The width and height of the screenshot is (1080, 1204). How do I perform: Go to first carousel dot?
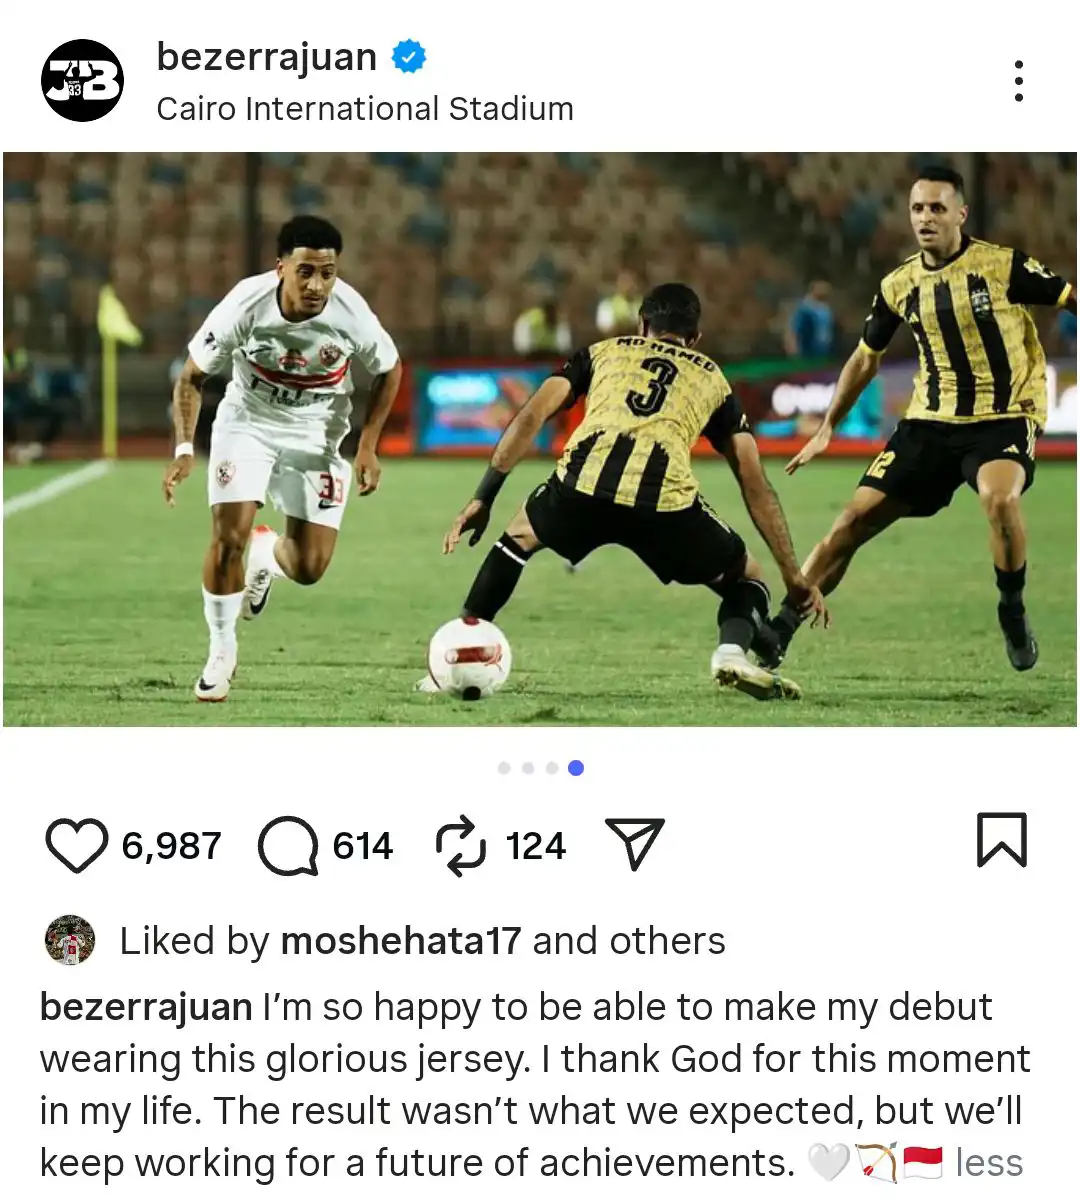coord(504,768)
